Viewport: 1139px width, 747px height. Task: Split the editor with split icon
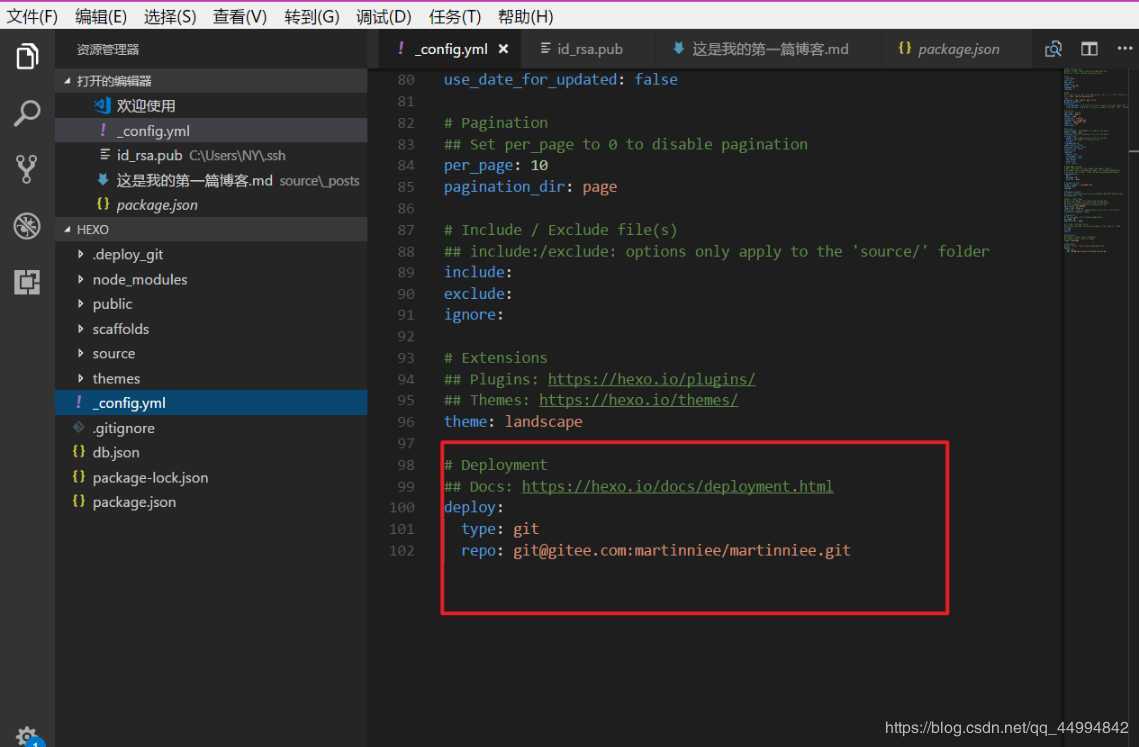[1089, 49]
